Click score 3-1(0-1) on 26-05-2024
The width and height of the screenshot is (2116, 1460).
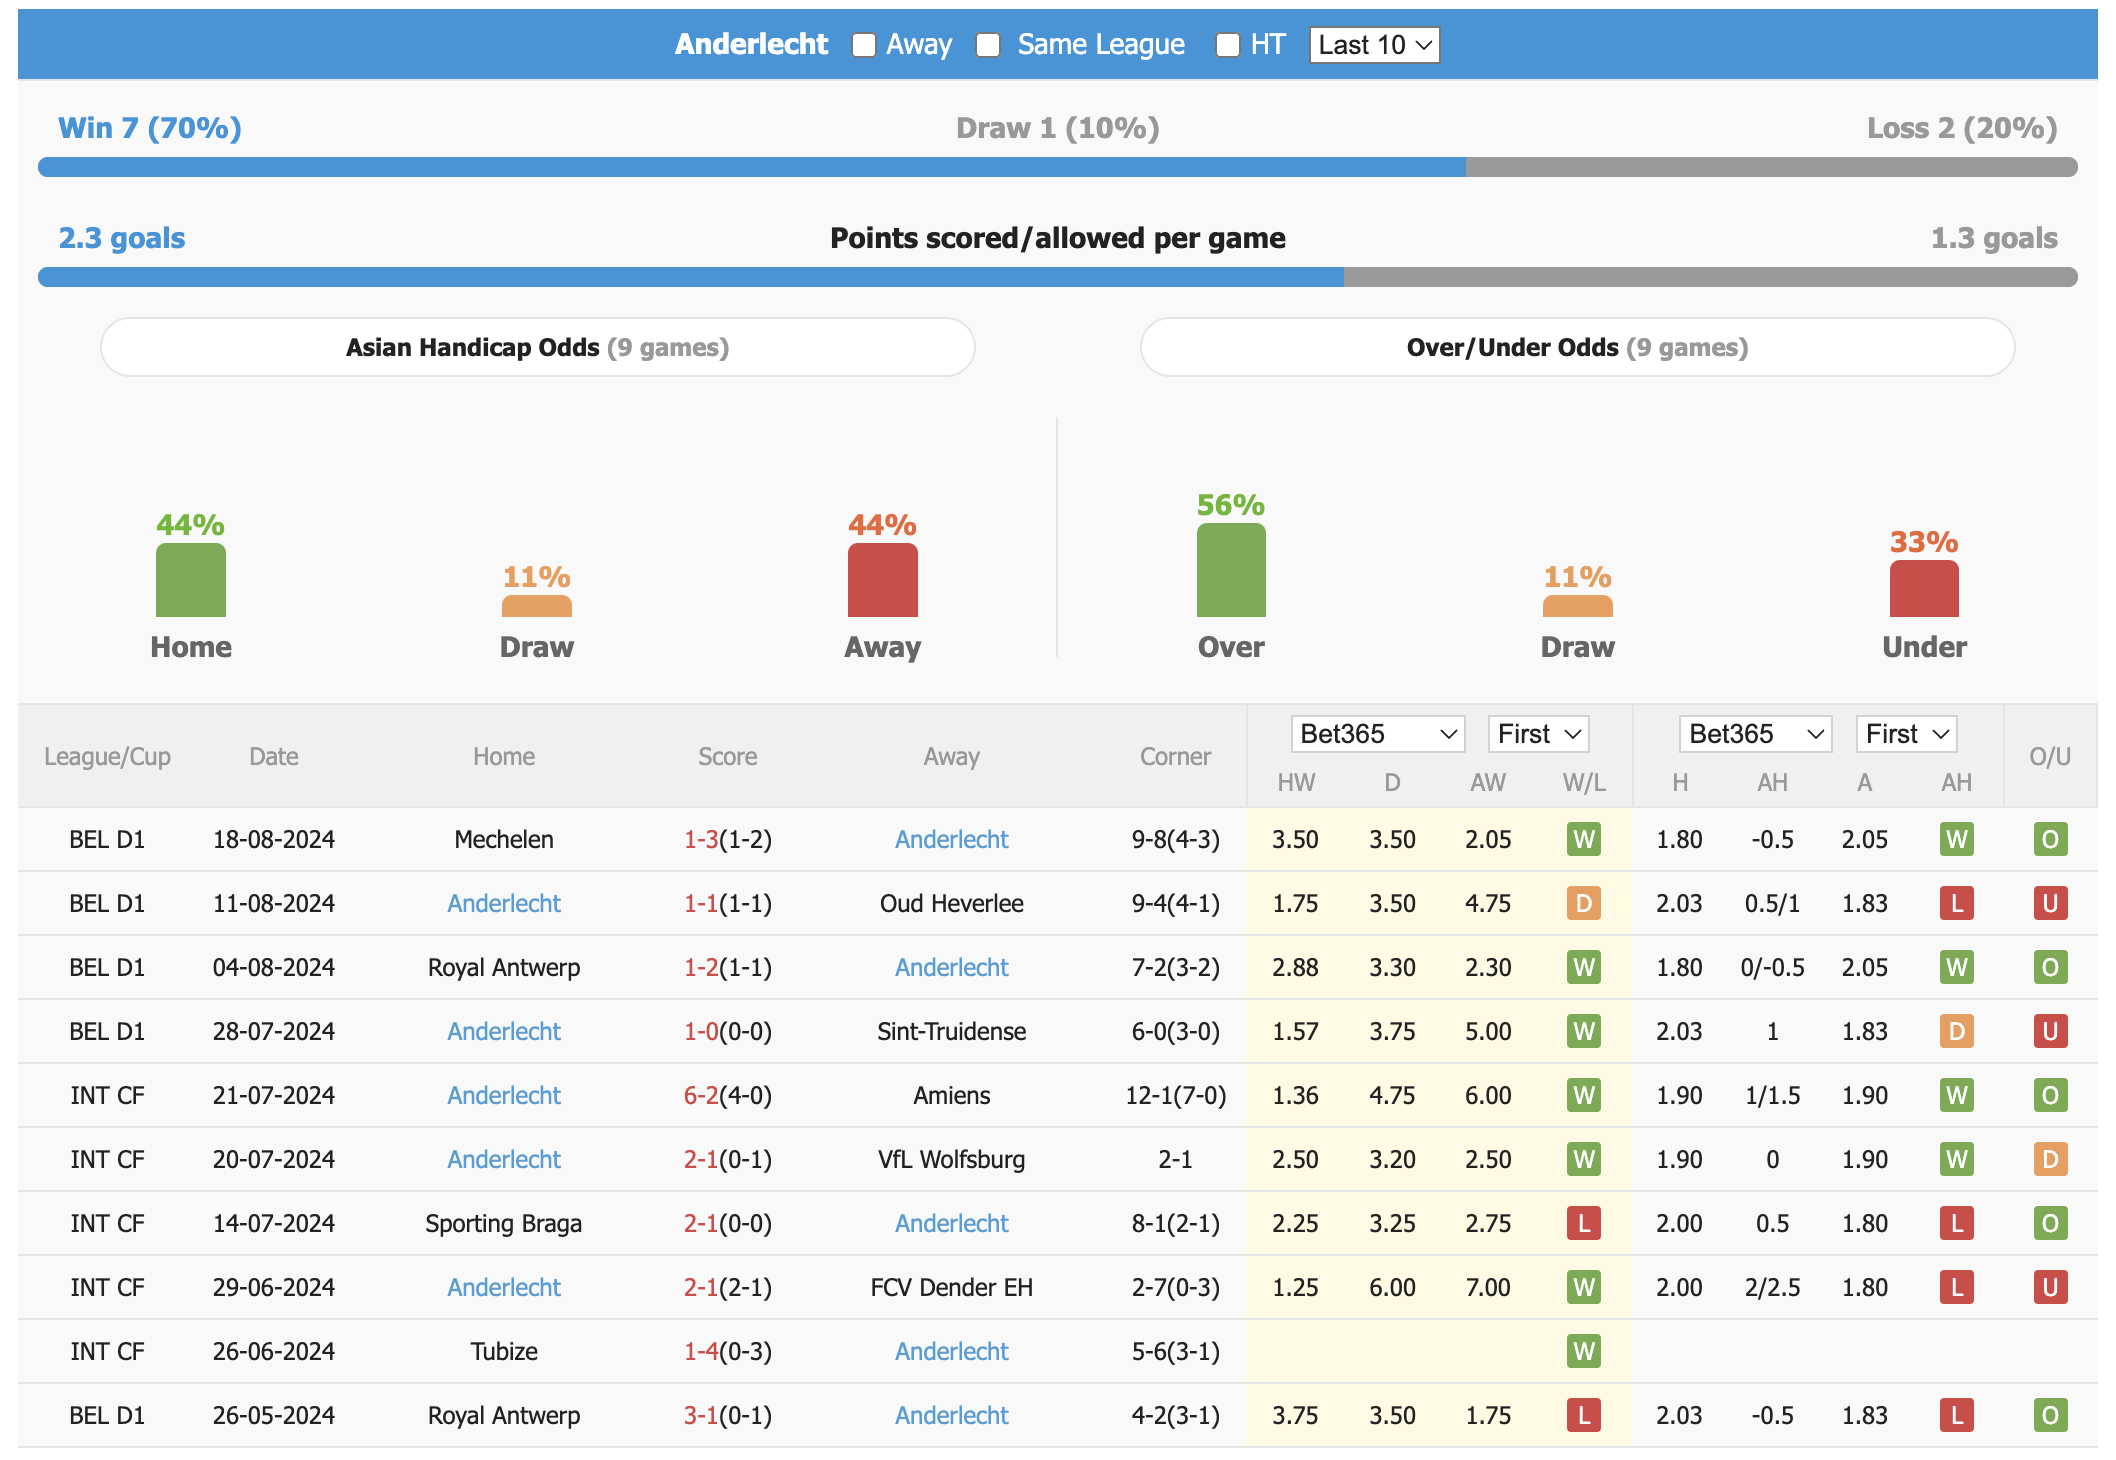727,1415
